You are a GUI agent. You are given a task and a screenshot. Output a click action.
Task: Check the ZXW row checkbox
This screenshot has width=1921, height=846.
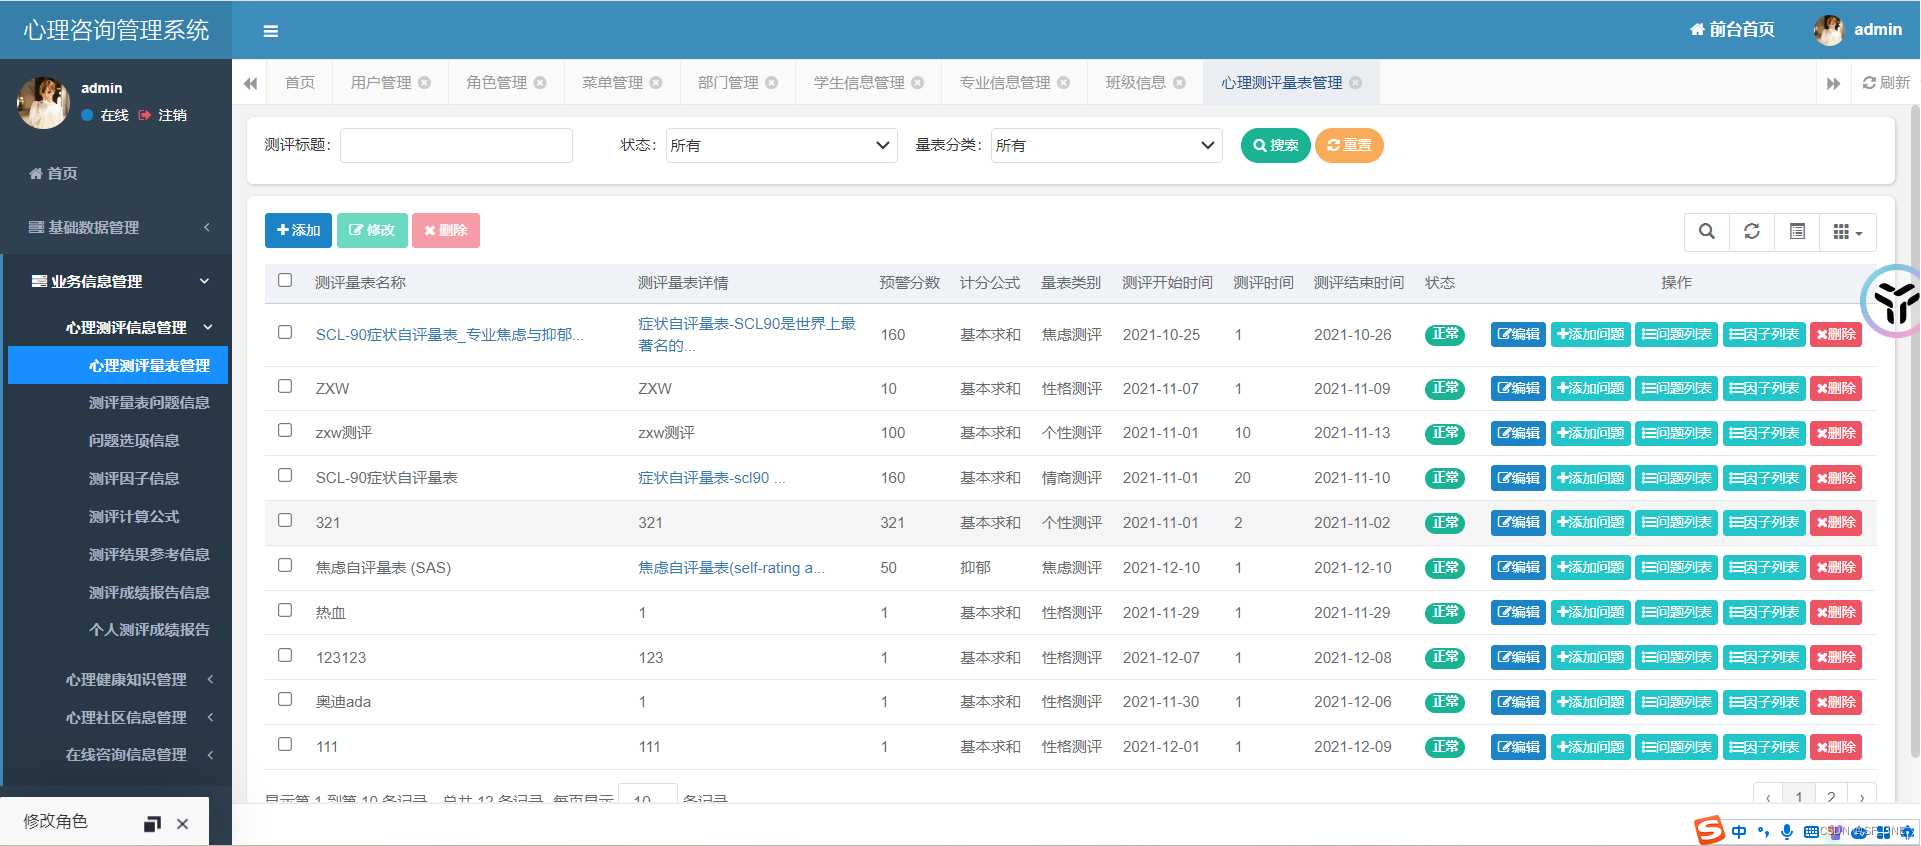(x=285, y=386)
